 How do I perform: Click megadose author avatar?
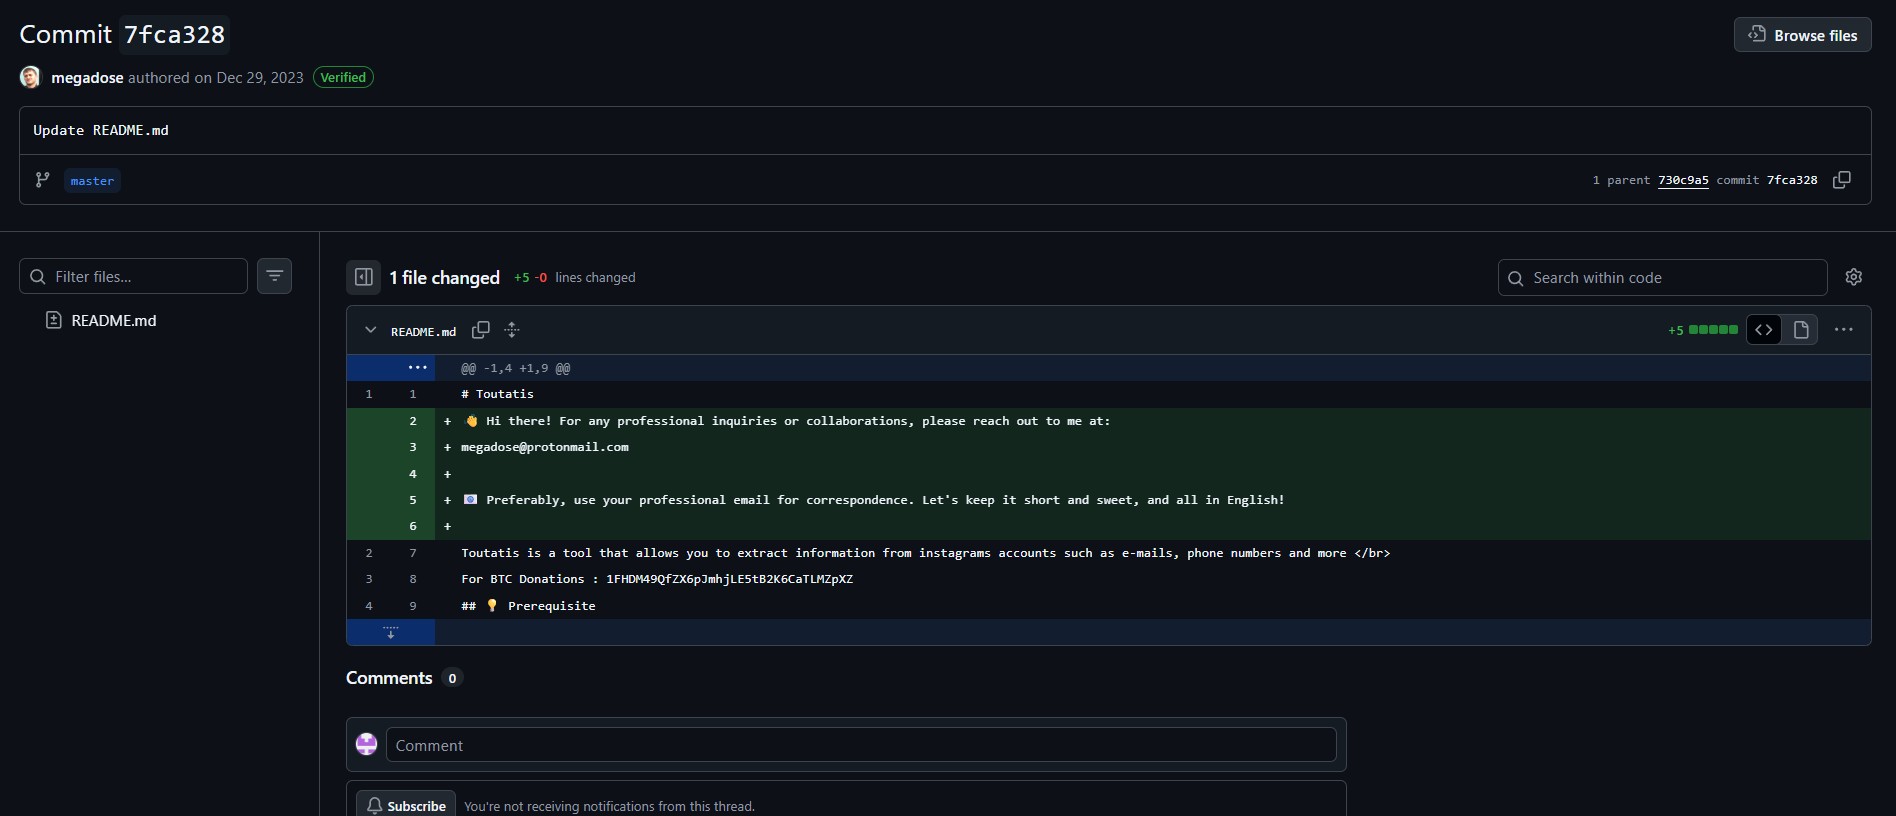click(x=31, y=77)
